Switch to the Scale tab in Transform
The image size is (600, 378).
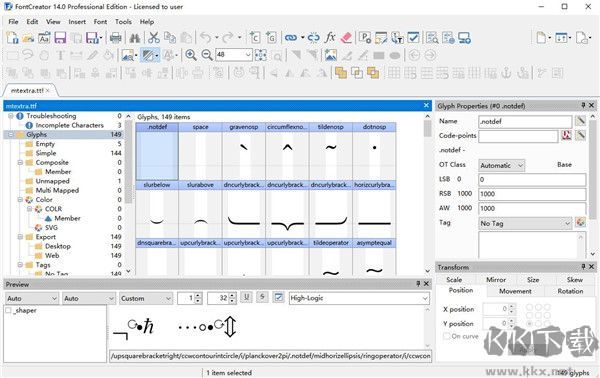454,280
